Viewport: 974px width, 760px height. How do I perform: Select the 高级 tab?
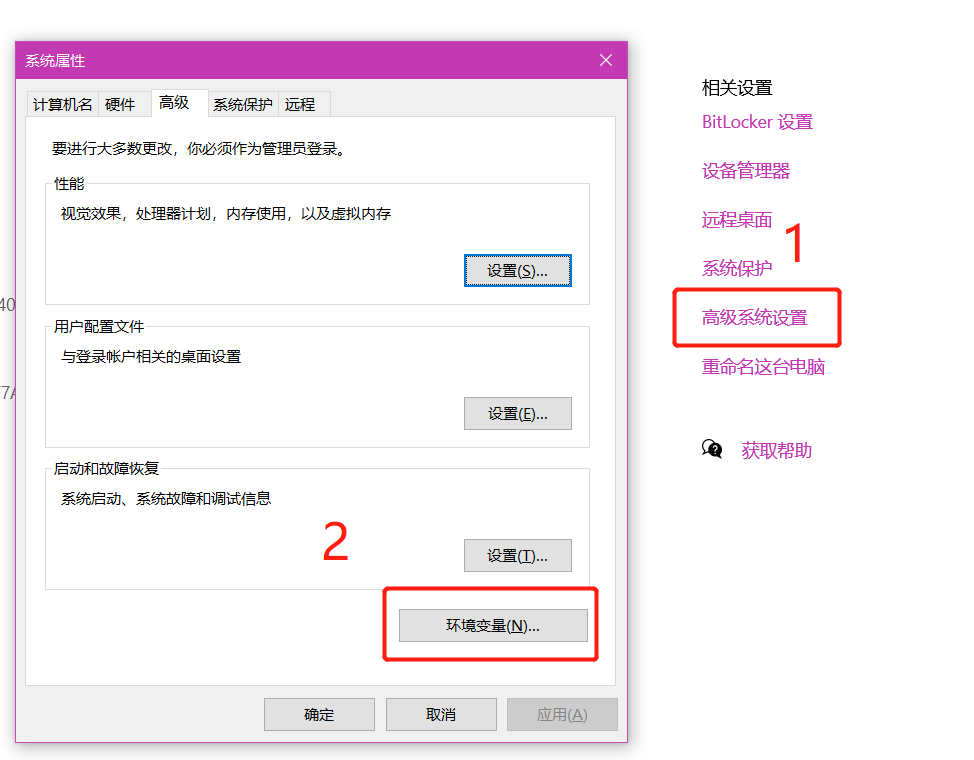tap(174, 103)
